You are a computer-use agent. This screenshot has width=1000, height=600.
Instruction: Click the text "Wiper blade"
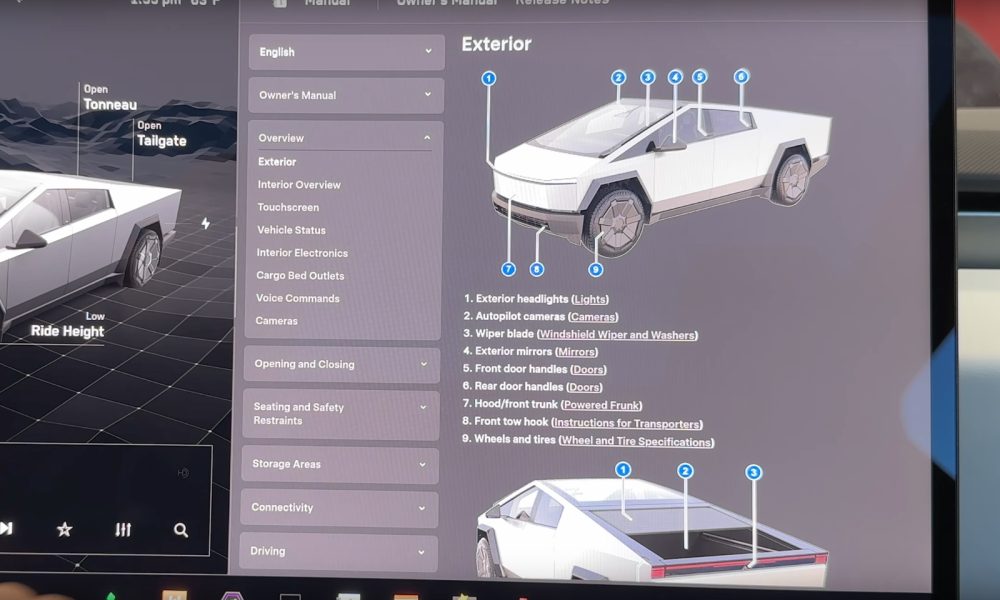pyautogui.click(x=504, y=334)
